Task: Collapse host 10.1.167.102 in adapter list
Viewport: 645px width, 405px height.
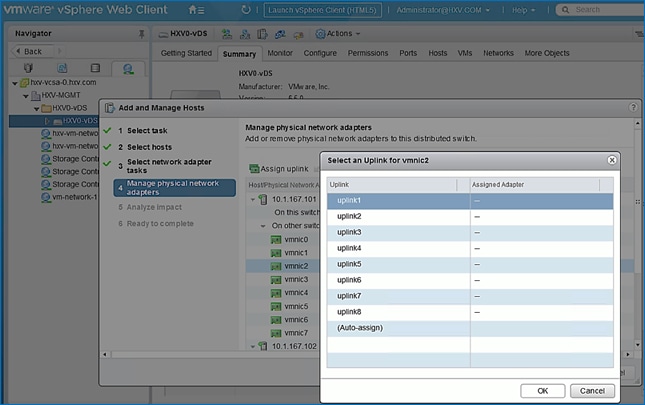Action: (x=253, y=346)
